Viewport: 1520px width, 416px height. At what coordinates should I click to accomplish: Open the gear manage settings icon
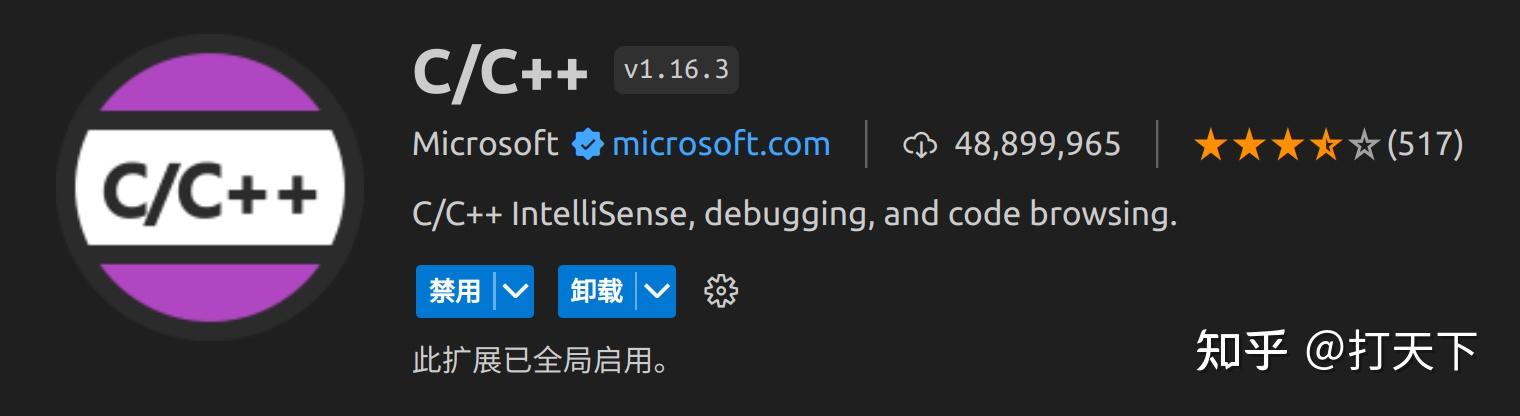tap(721, 291)
